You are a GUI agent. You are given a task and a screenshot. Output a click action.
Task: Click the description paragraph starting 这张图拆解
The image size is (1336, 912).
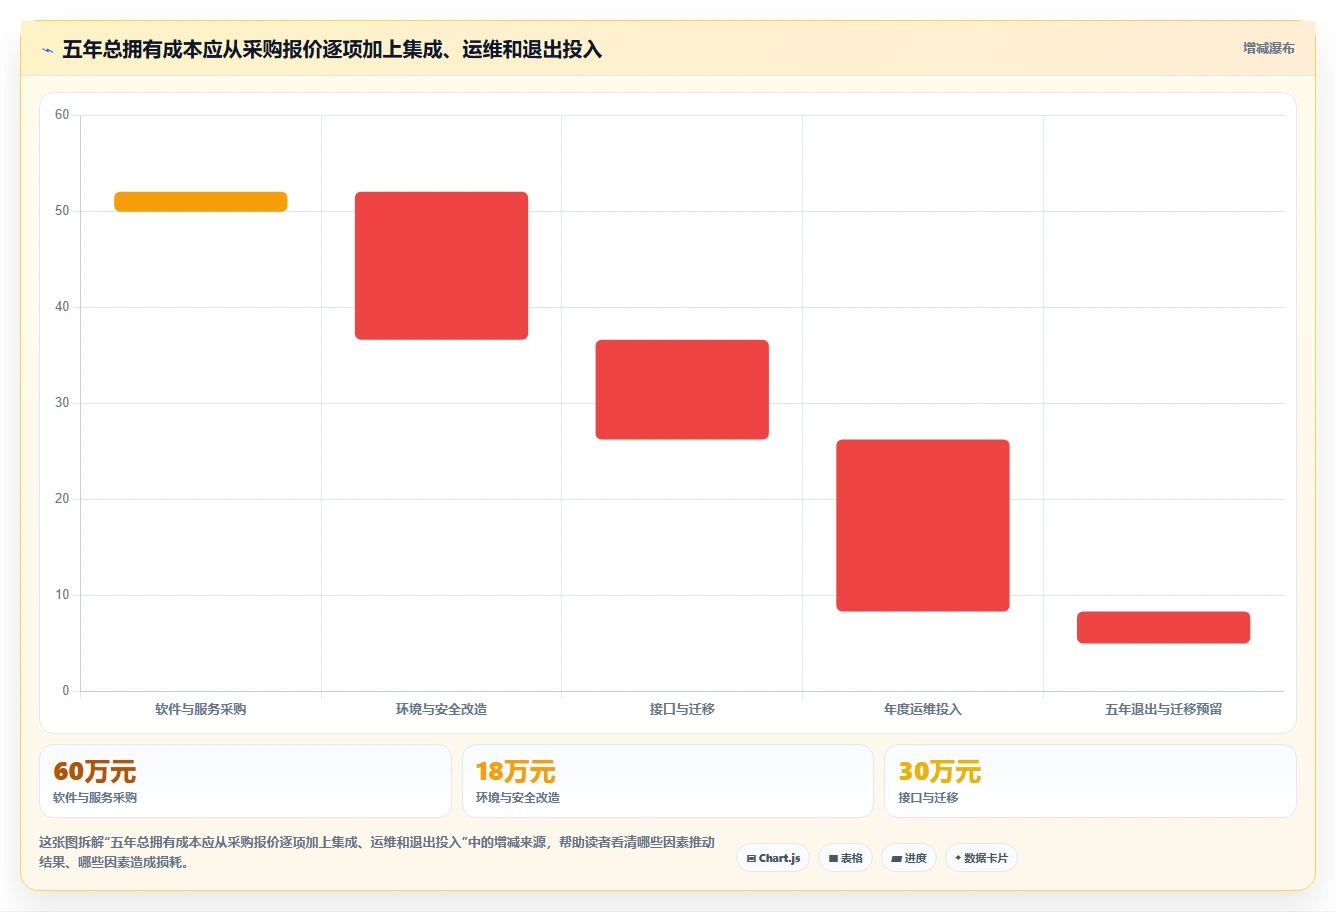coord(377,852)
